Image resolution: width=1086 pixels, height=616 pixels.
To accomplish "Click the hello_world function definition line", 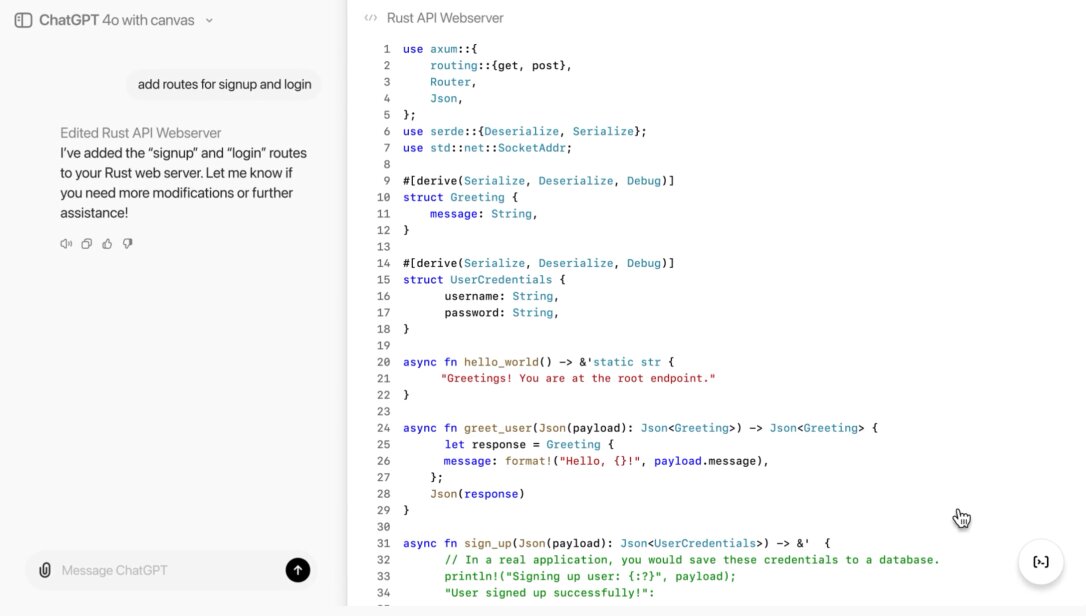I will [538, 362].
